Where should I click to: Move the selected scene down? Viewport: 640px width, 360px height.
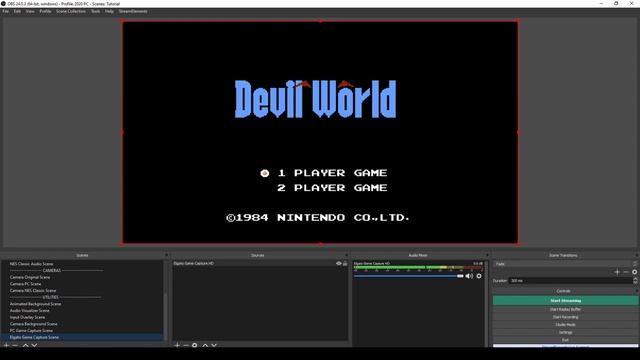coord(35,345)
